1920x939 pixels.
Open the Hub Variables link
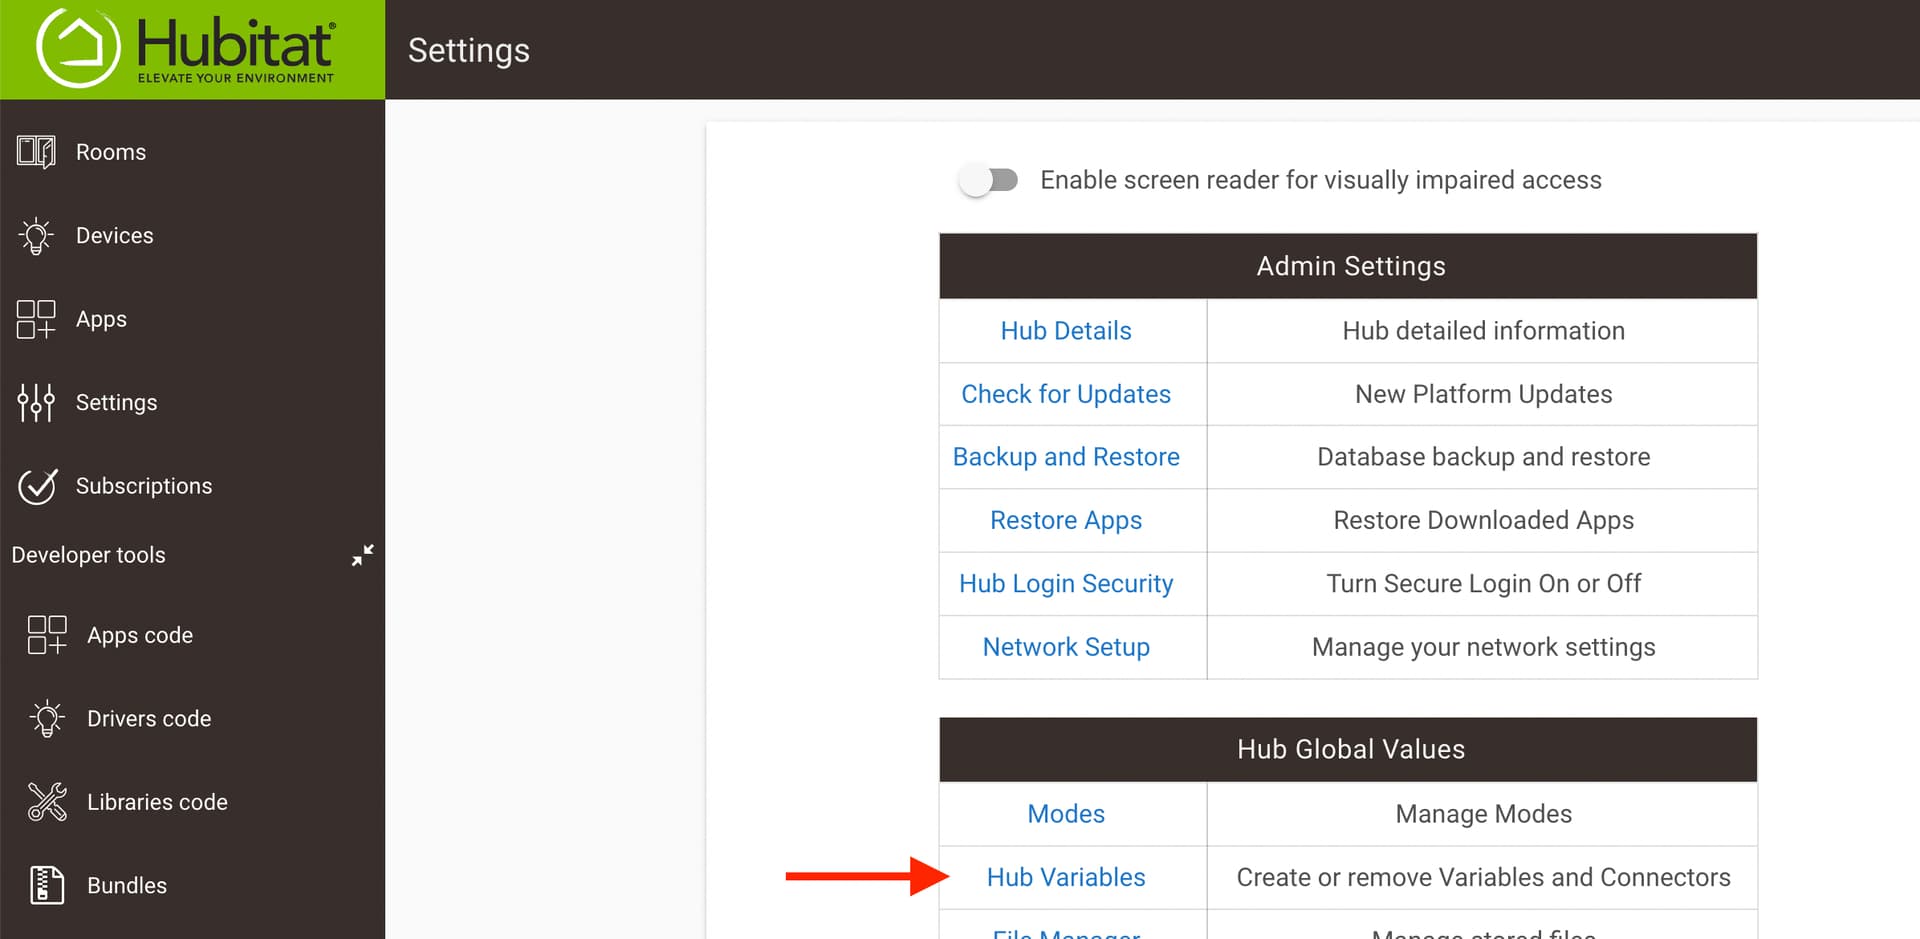coord(1066,877)
